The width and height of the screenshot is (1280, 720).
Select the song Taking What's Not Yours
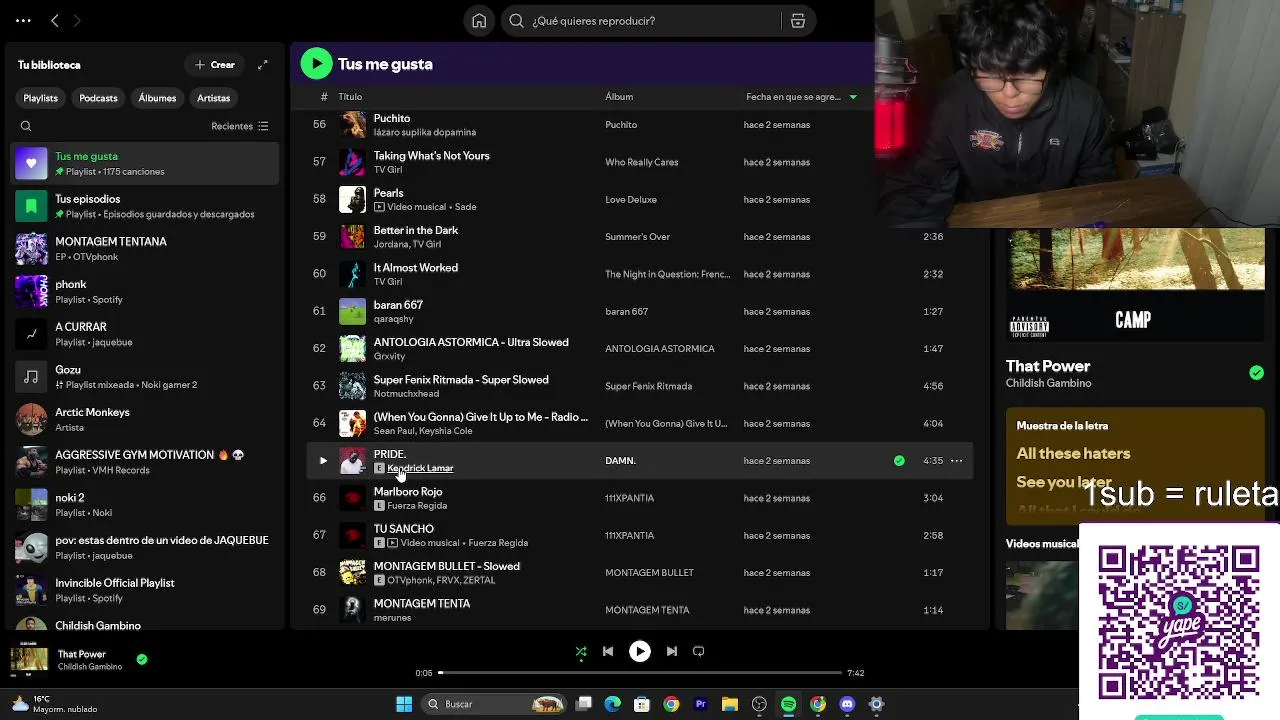640,162
